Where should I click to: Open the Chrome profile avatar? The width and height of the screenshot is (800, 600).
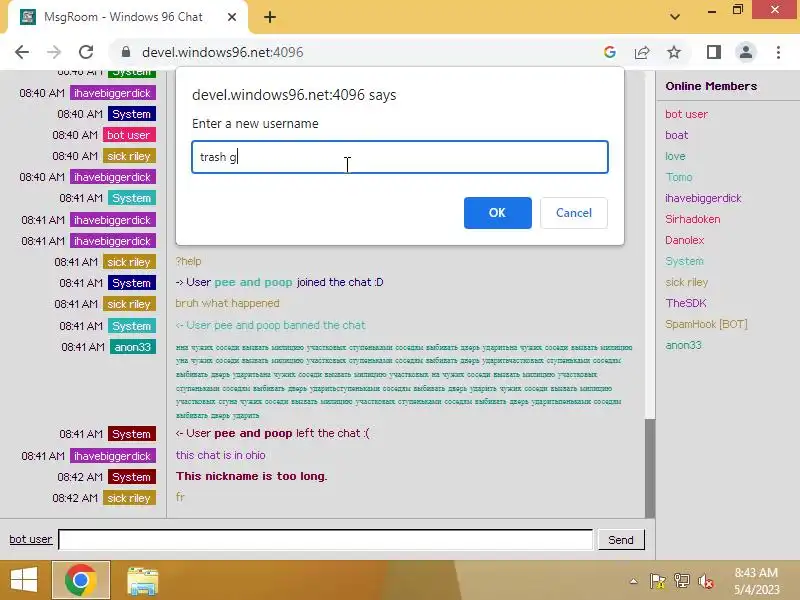click(x=746, y=52)
